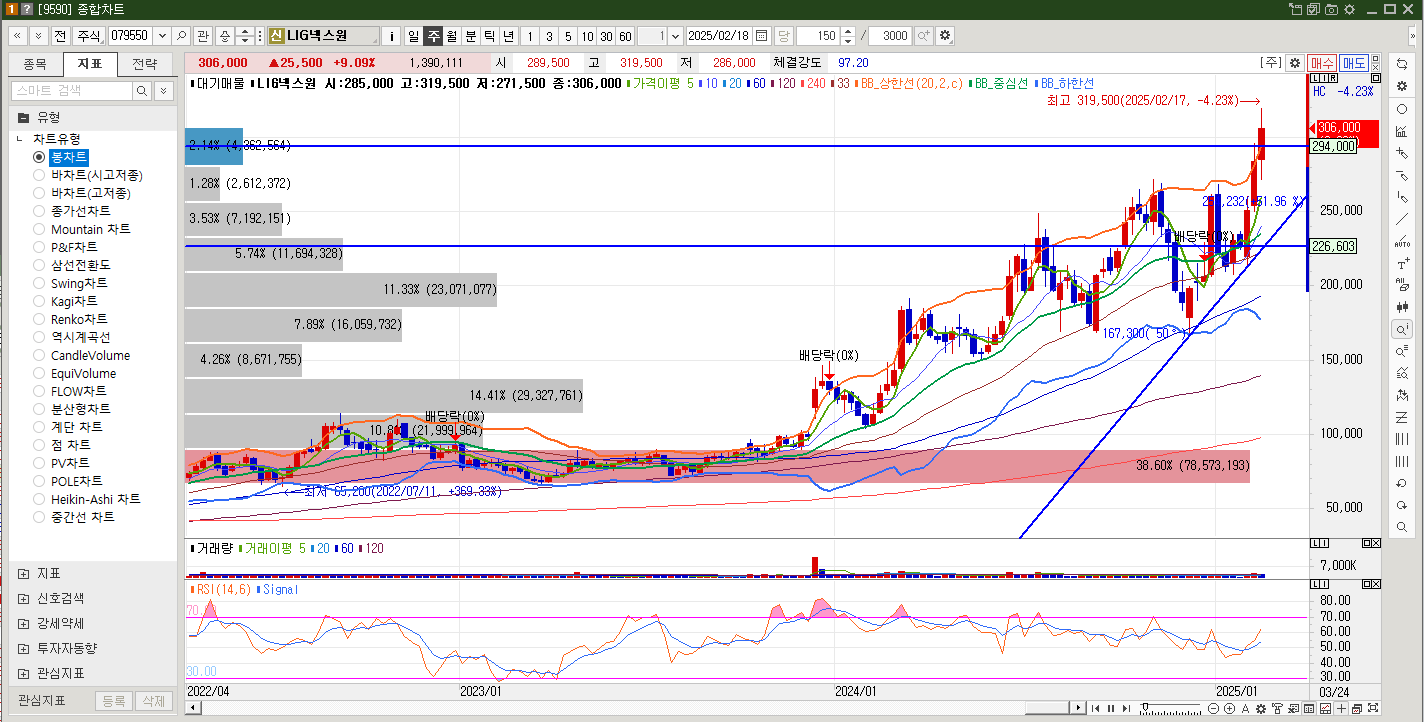Screen dimensions: 1424x722
Task: Click the 삭제 button under 관심지표
Action: click(153, 701)
